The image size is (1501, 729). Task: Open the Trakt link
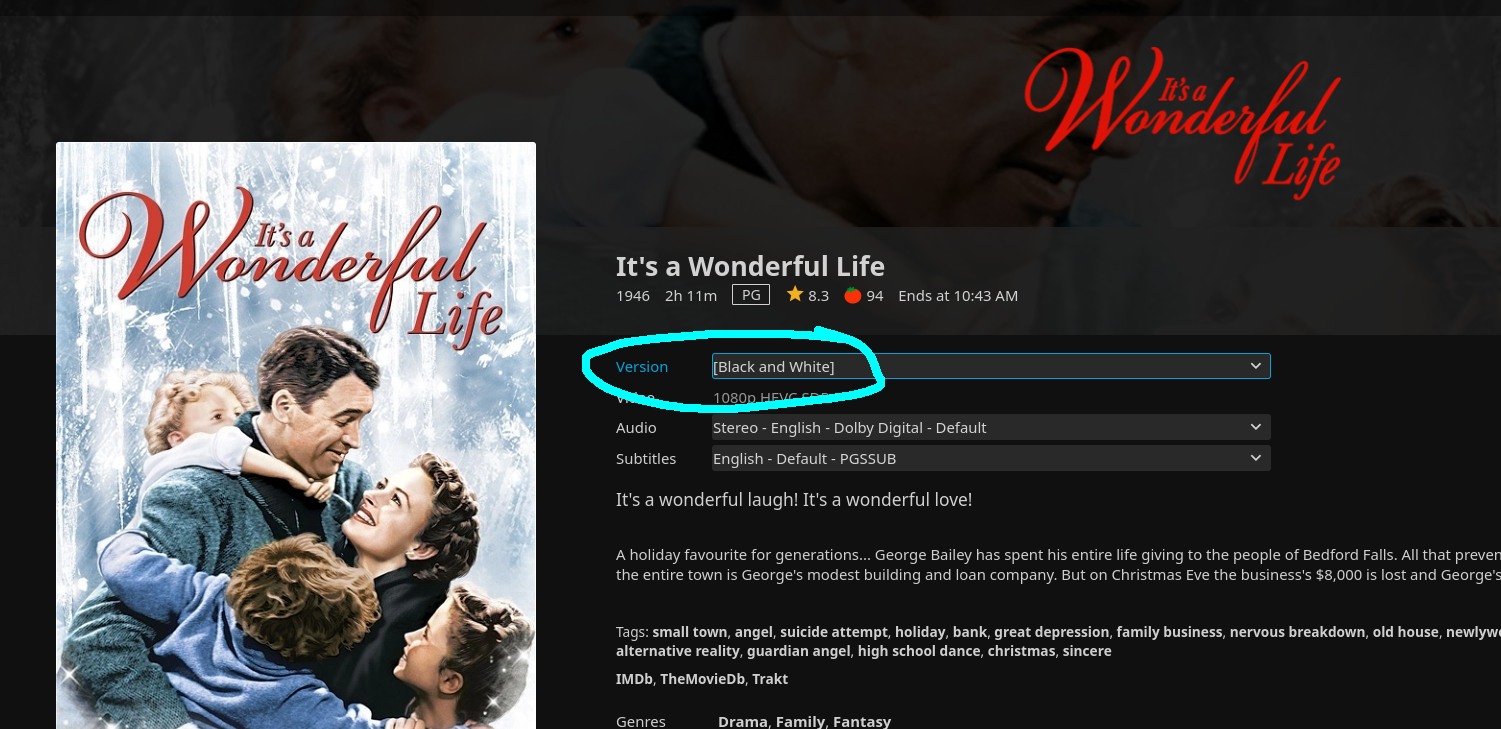(x=770, y=679)
